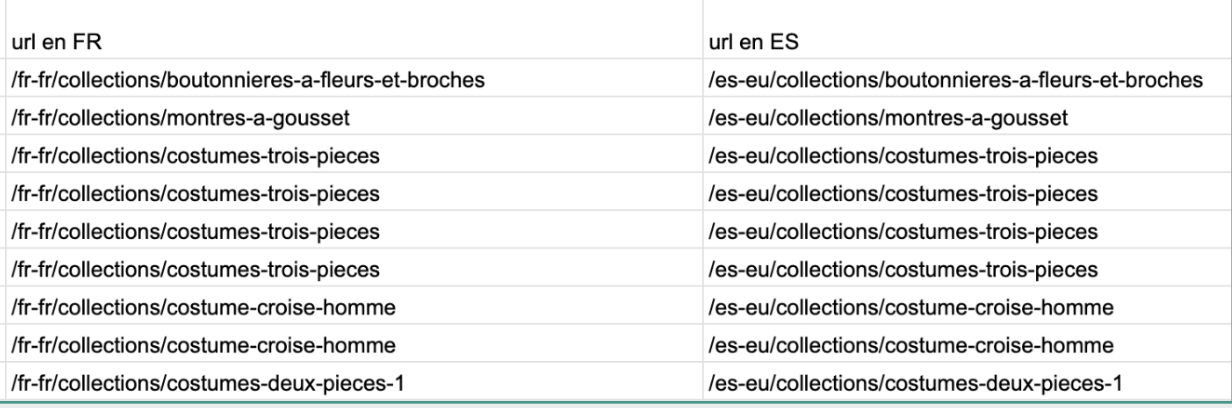Click the first /es-eu costumes-trois-pieces cell
Image resolution: width=1232 pixels, height=408 pixels.
click(x=965, y=155)
